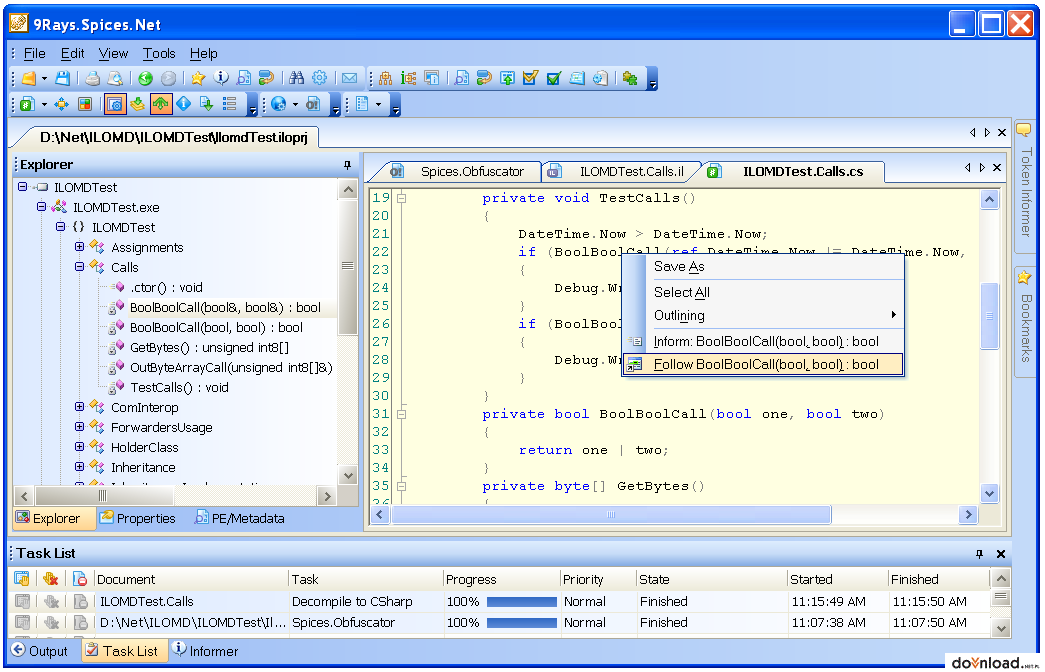
Task: Click the blue diamond info icon
Action: 184,104
